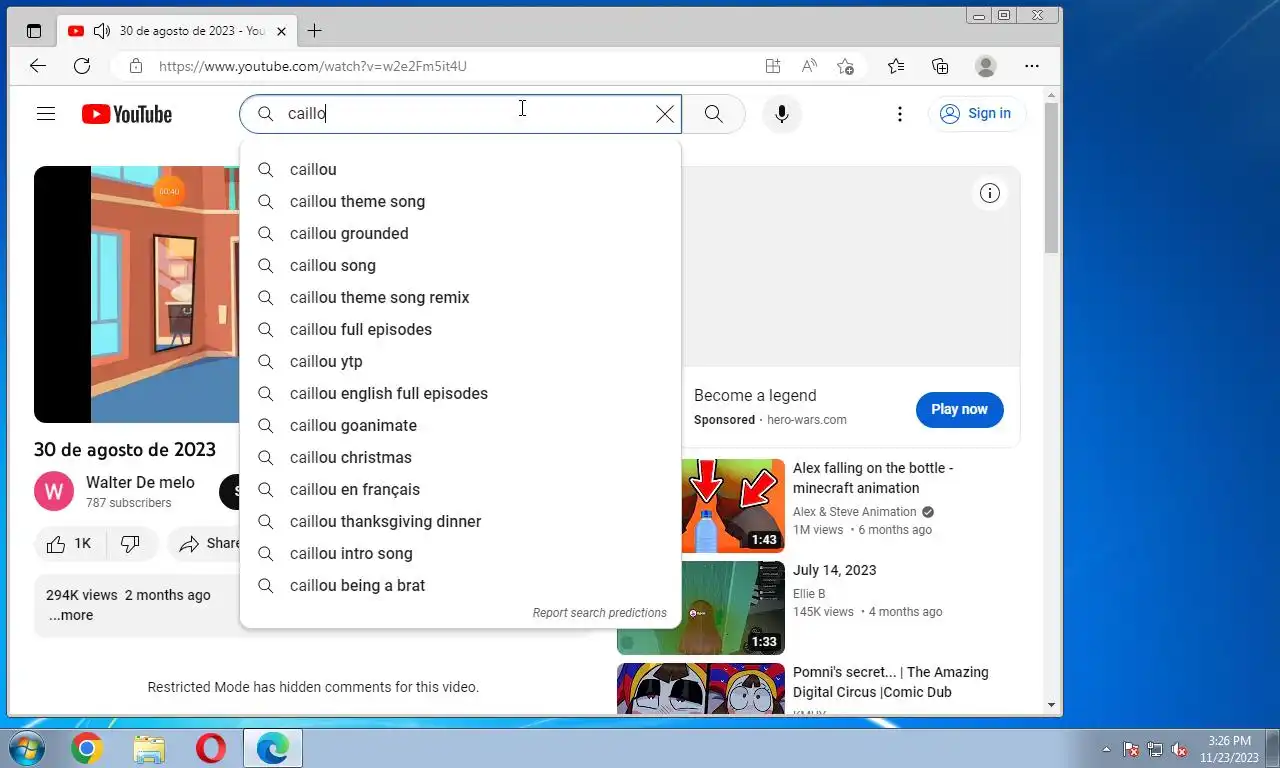The height and width of the screenshot is (768, 1280).
Task: Expand description with '...more'
Action: (71, 615)
